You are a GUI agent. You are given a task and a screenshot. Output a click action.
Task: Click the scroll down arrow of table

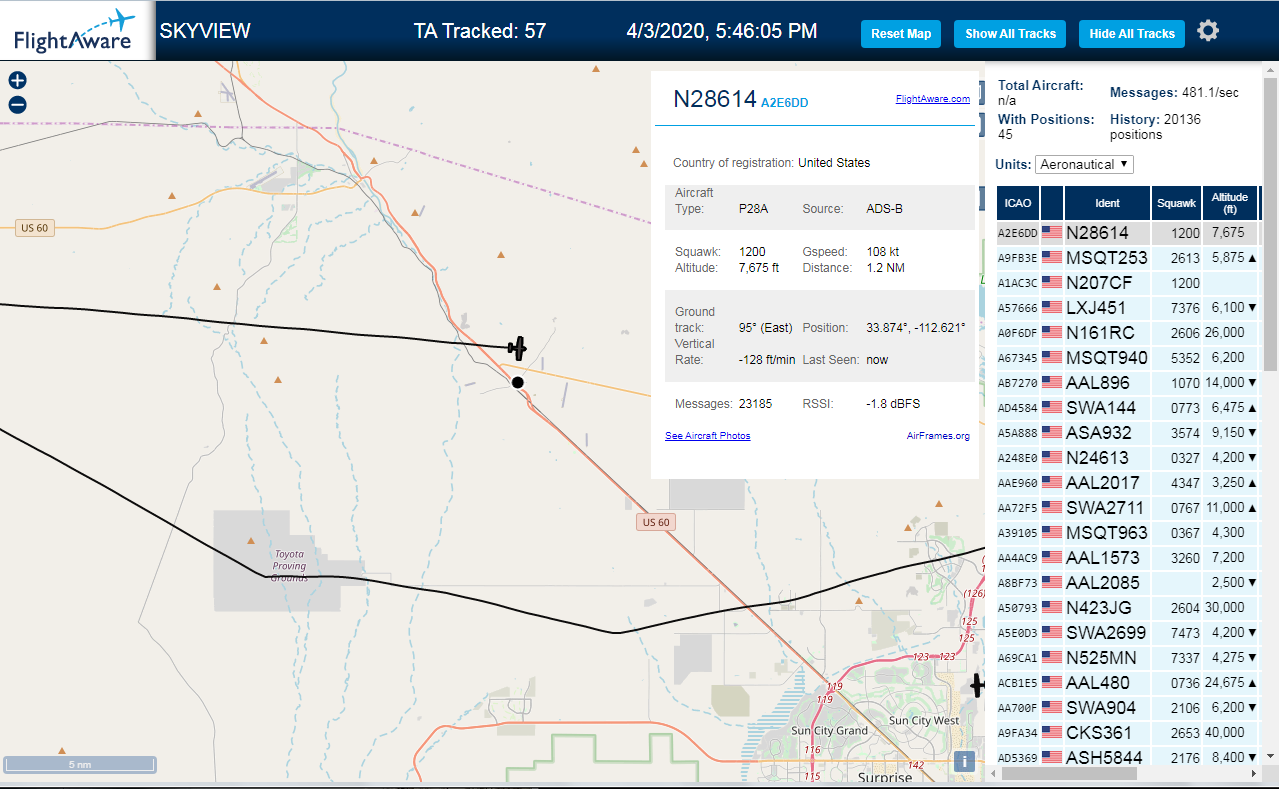point(1271,756)
